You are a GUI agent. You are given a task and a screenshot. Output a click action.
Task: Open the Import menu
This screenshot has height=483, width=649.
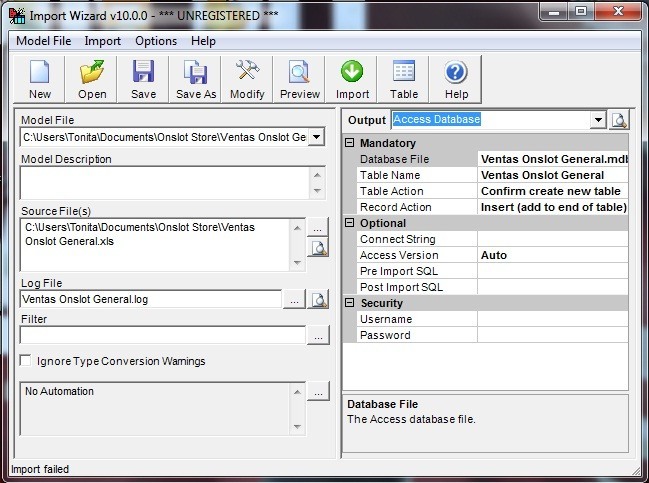coord(103,41)
